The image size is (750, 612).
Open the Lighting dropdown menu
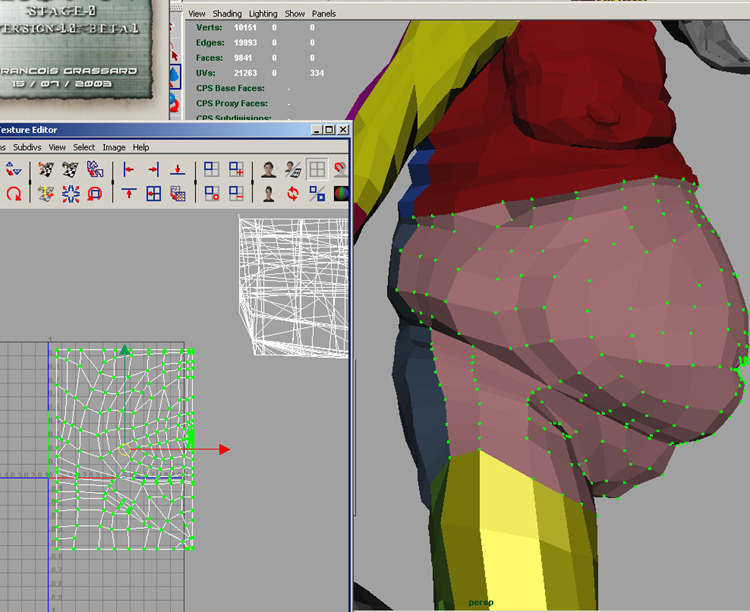(x=263, y=14)
